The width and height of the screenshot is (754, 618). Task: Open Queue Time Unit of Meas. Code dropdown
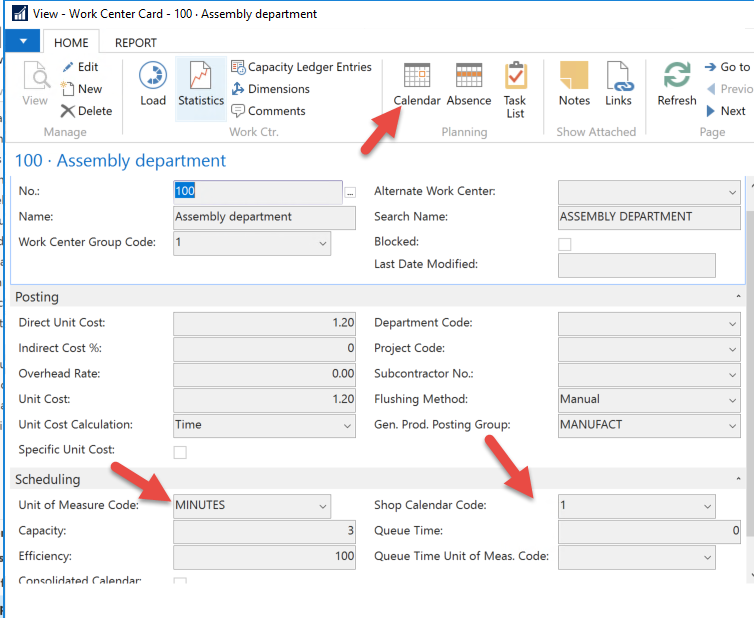707,557
